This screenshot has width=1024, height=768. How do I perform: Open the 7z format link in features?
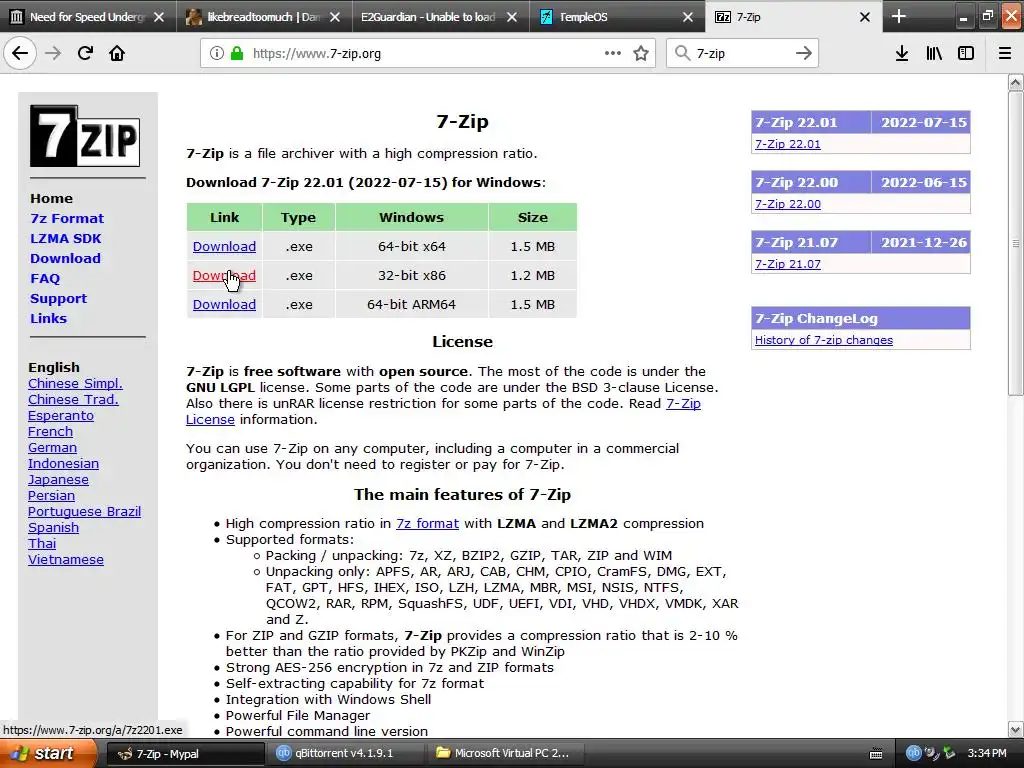click(427, 523)
